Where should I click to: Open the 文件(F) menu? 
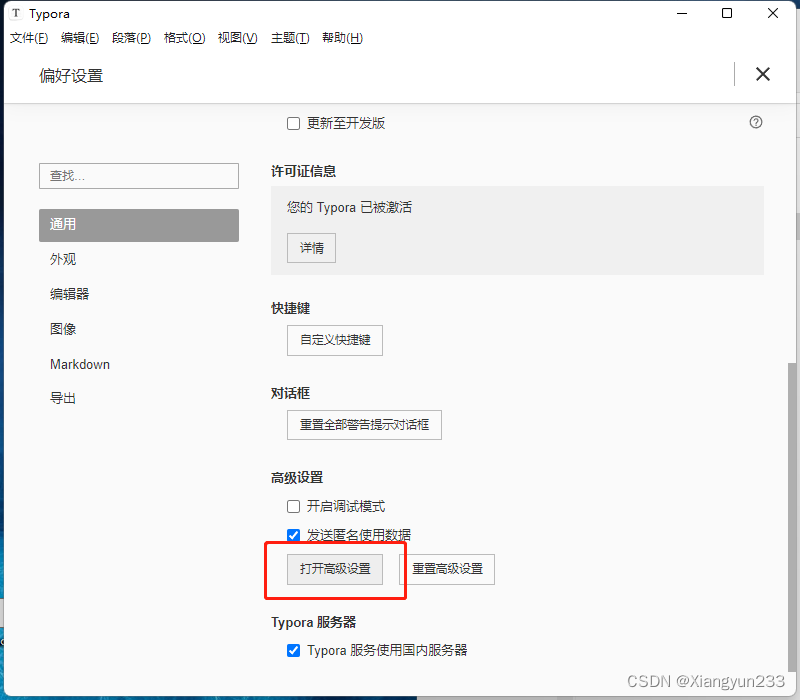(29, 38)
